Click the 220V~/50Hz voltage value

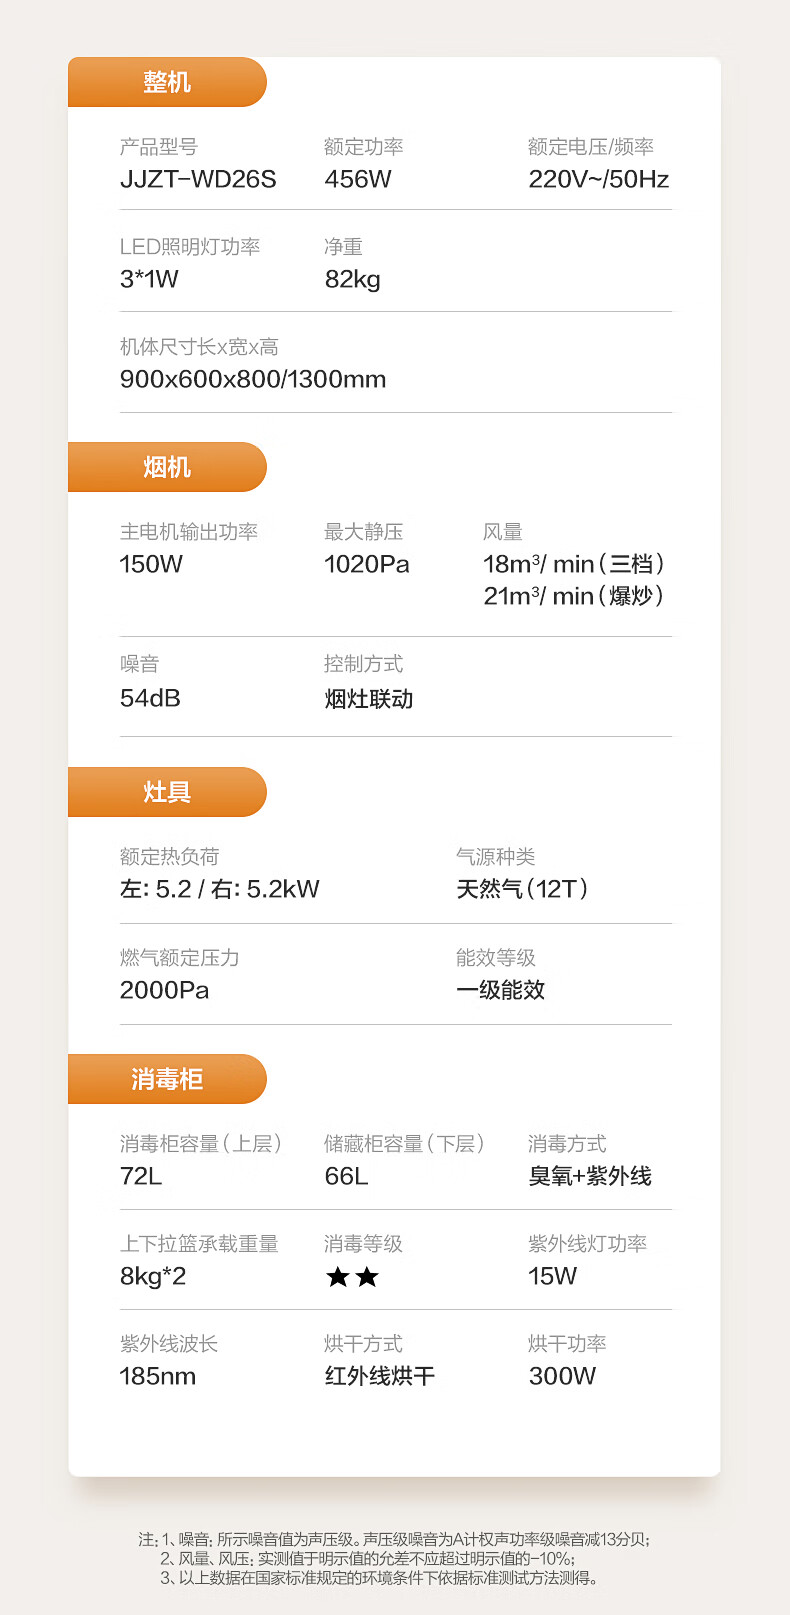[x=598, y=179]
